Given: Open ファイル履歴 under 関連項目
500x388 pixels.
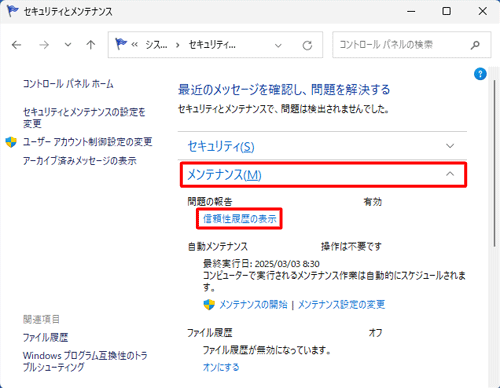Looking at the screenshot, I should click(x=45, y=337).
